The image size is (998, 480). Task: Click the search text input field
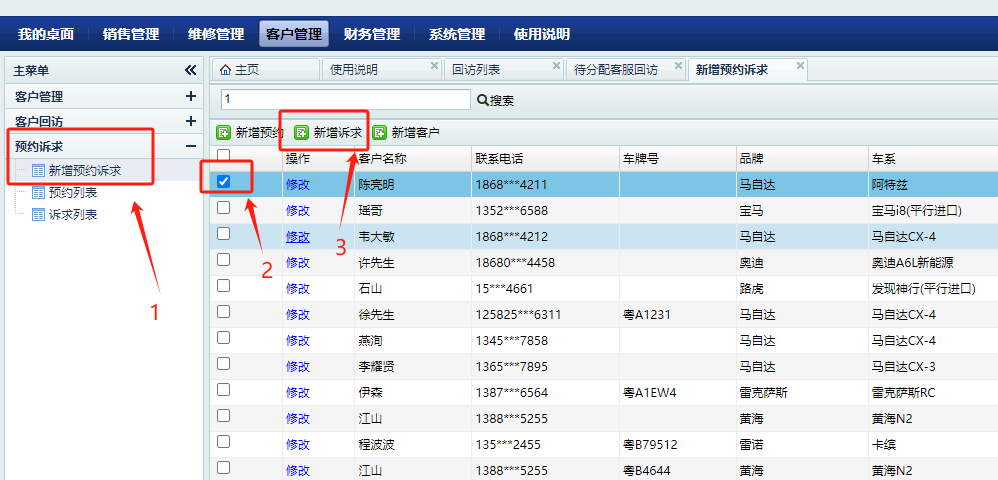tap(345, 99)
